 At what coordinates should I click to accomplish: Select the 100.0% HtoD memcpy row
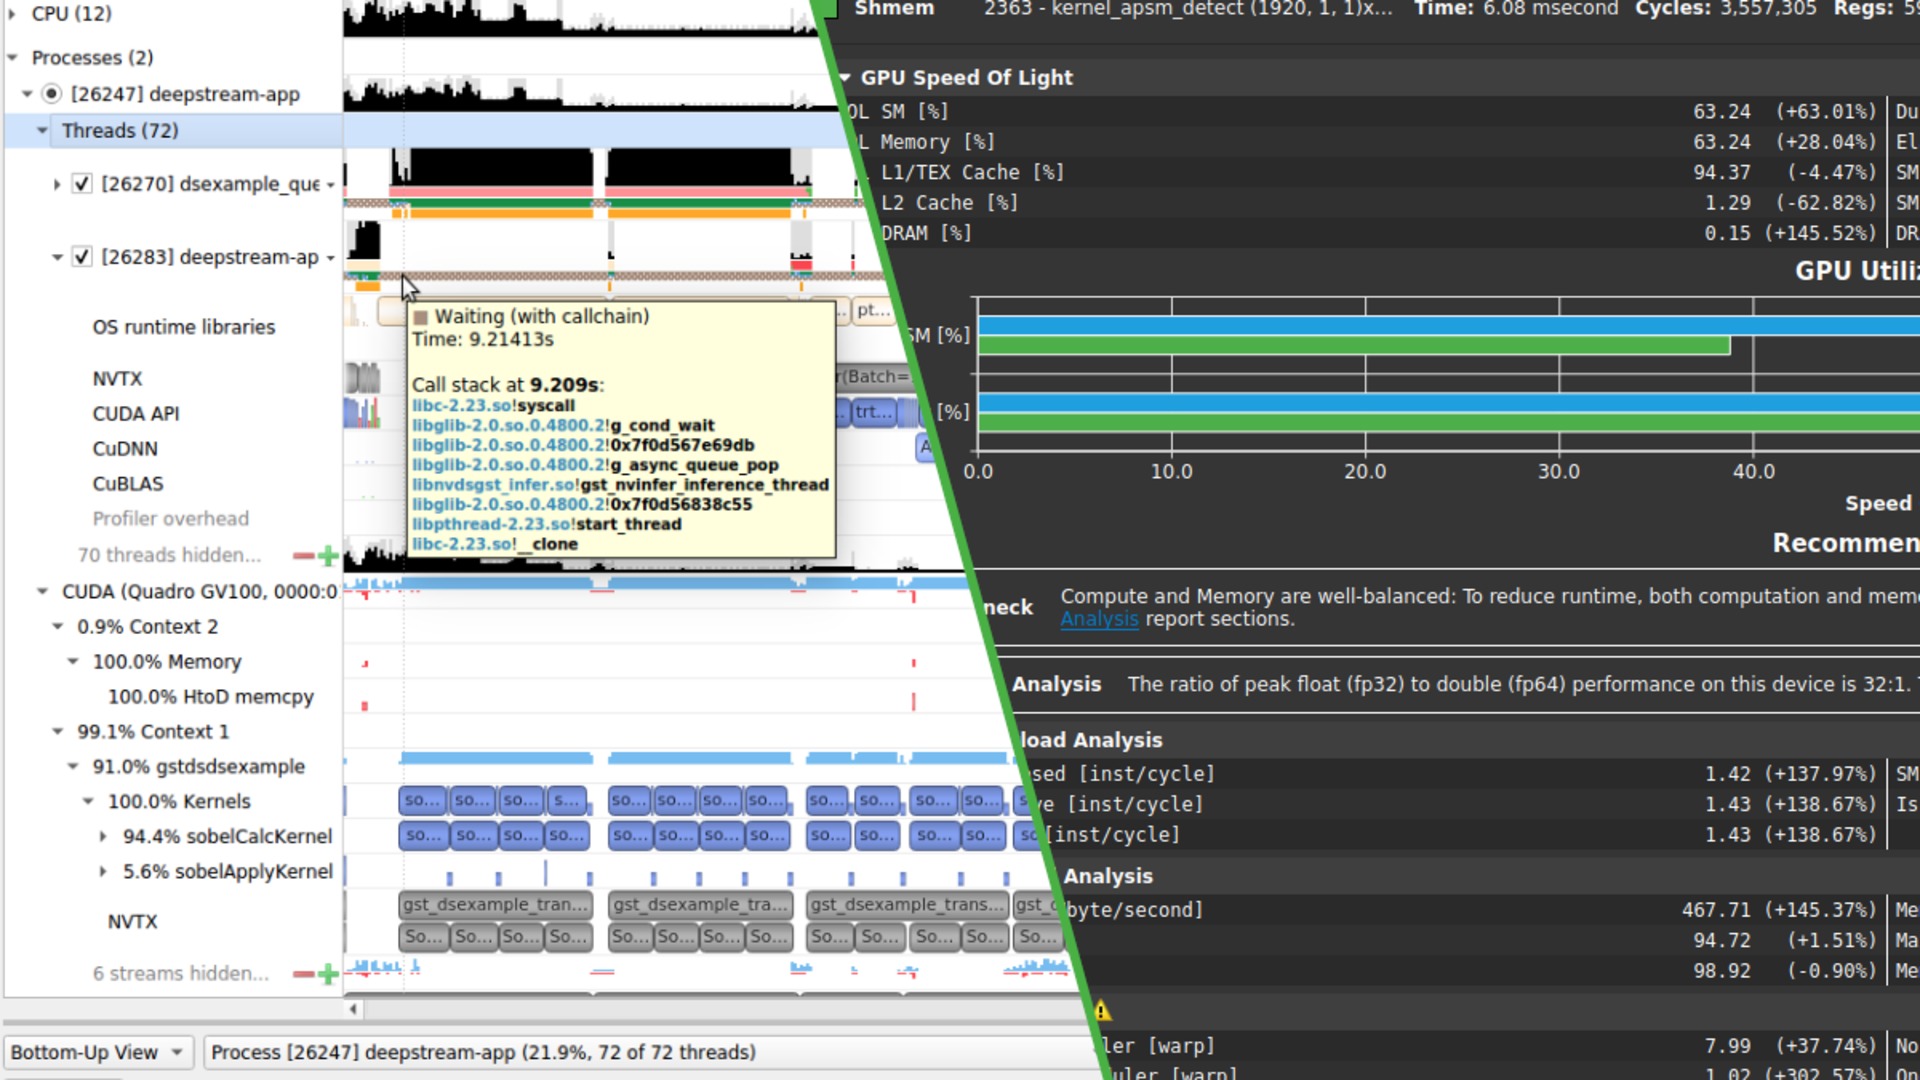[211, 697]
